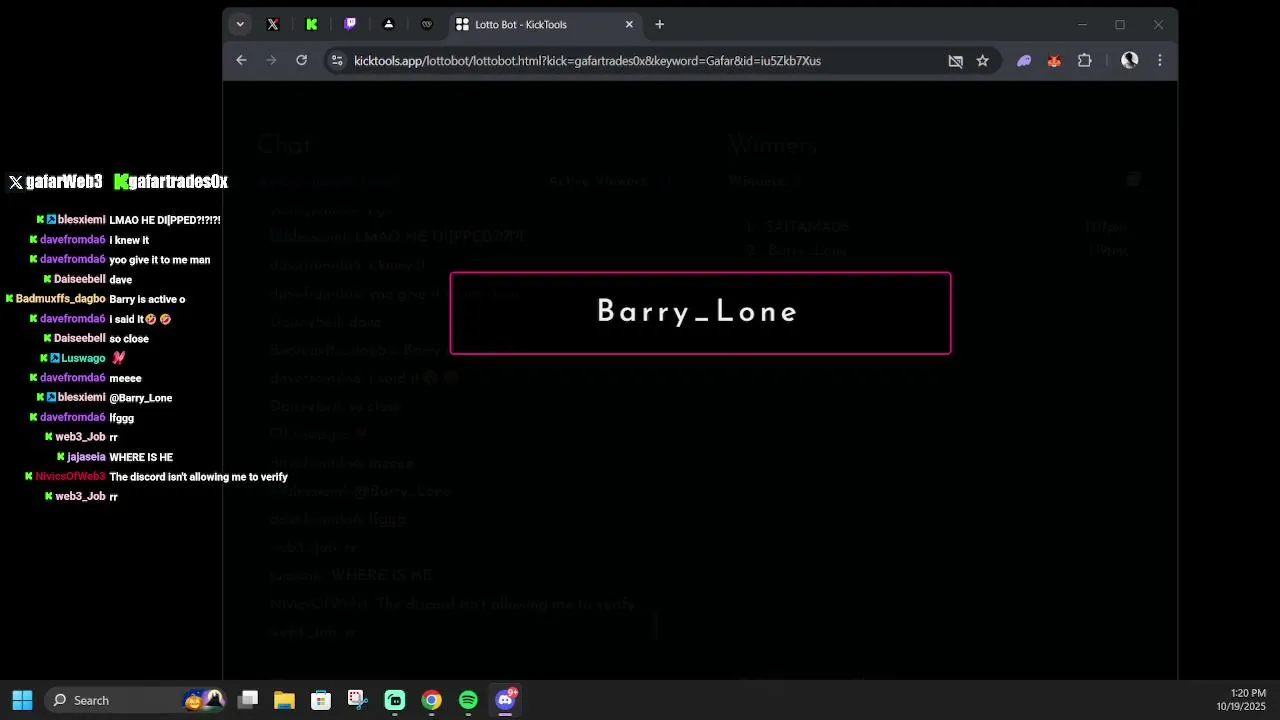Image resolution: width=1280 pixels, height=720 pixels.
Task: Open the triangle-logo browser tab
Action: [388, 24]
